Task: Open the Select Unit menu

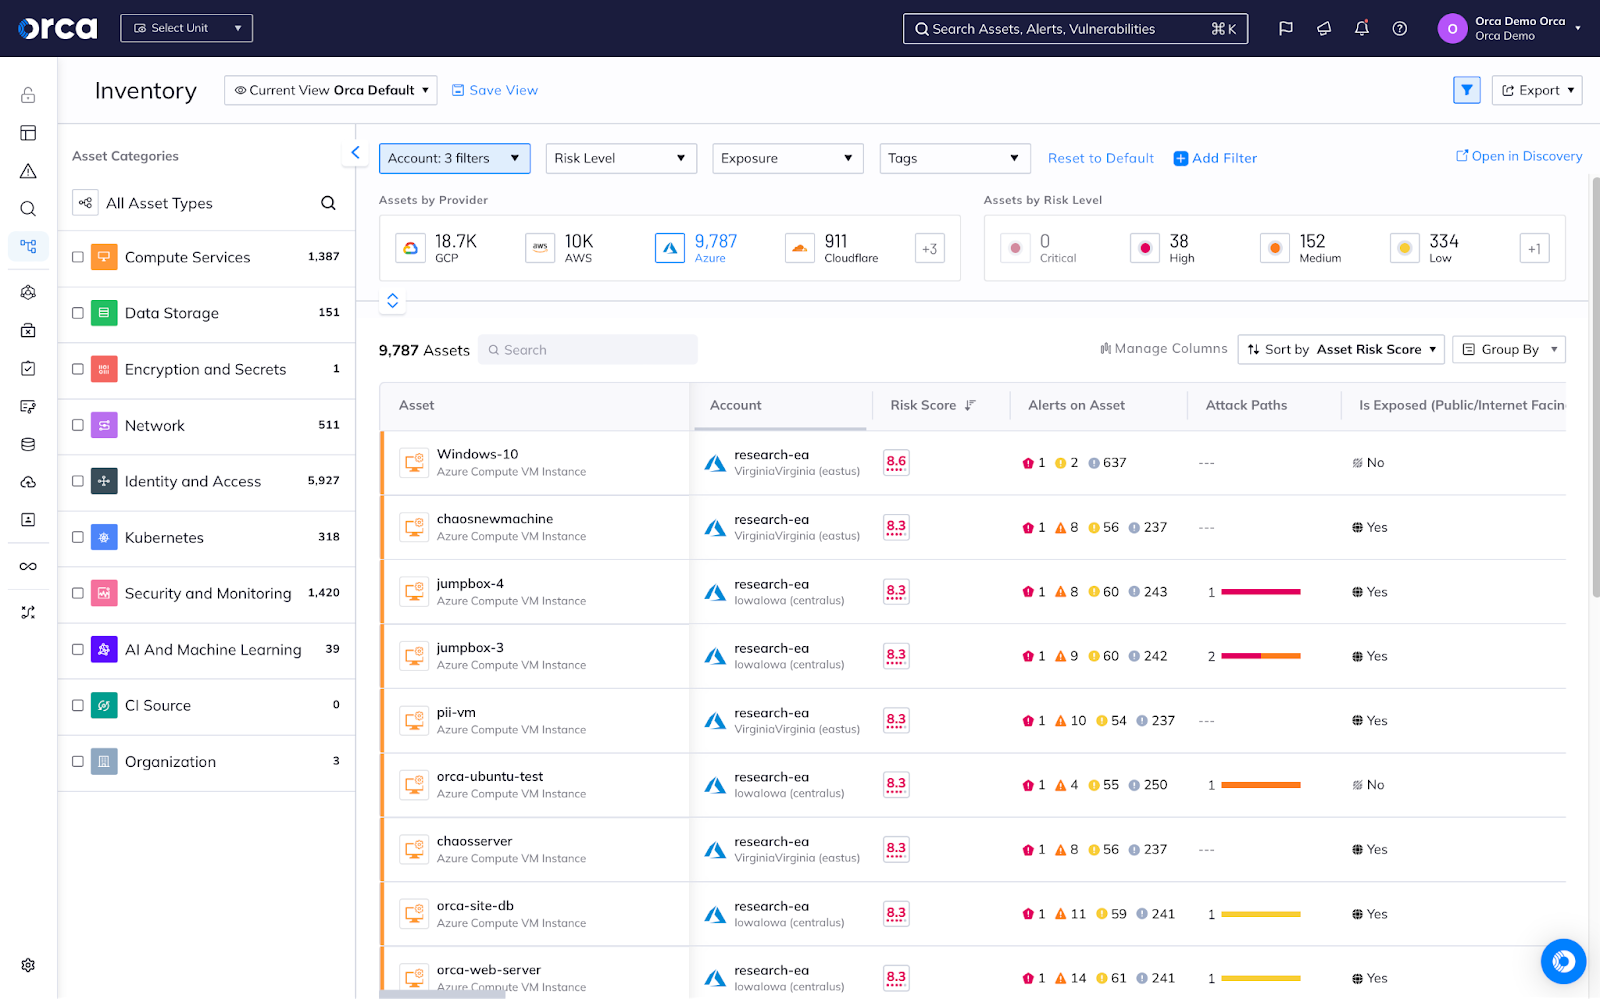Action: [x=186, y=28]
